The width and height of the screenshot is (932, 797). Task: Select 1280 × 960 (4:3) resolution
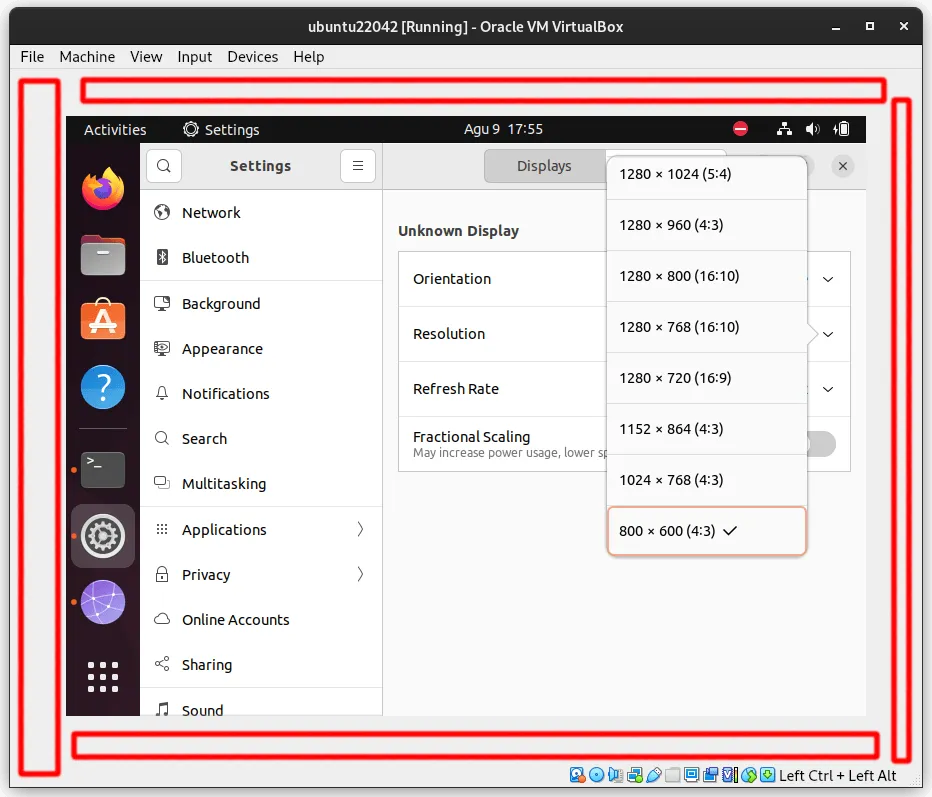707,225
